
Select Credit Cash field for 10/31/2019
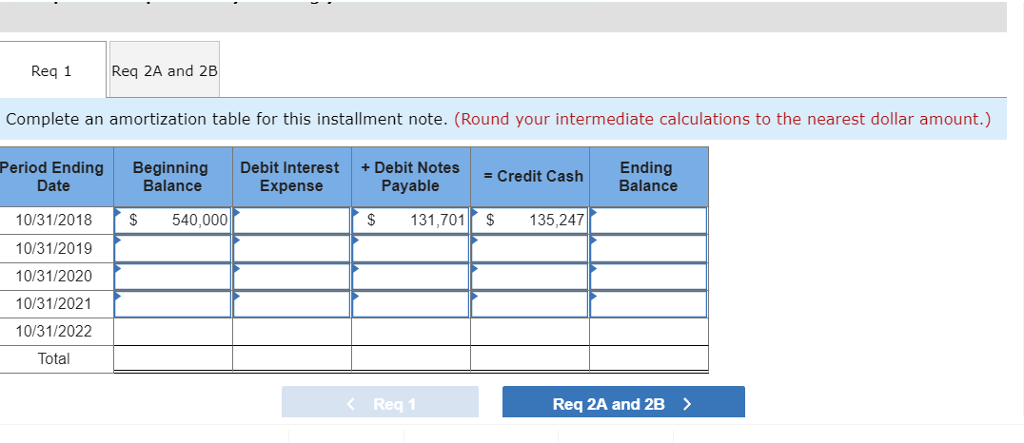[x=530, y=248]
